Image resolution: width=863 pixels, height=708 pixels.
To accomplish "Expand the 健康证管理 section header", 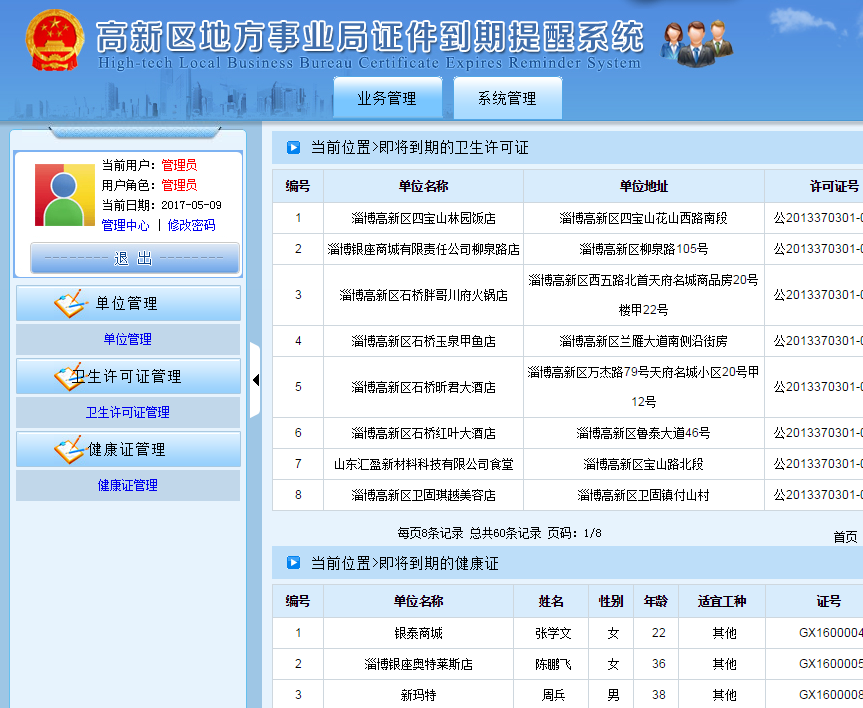I will point(128,449).
